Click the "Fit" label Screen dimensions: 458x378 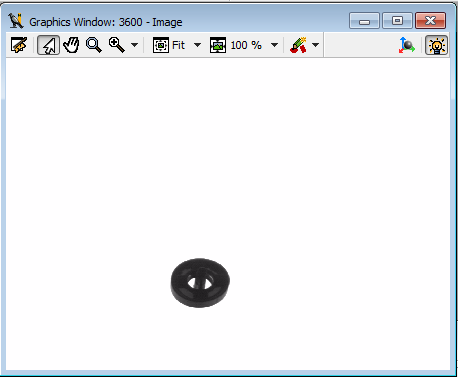click(179, 45)
